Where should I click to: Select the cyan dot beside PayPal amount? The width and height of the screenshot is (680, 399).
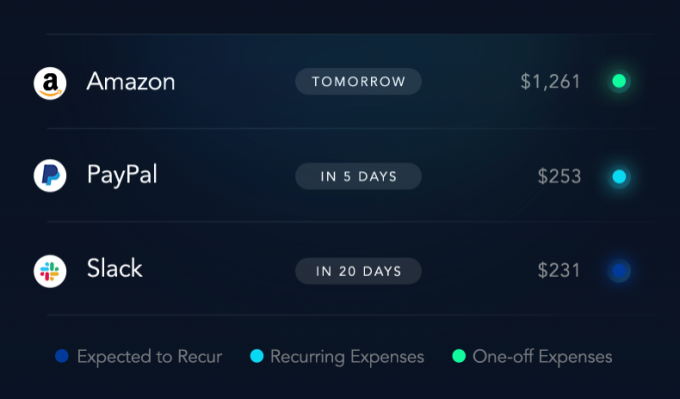pyautogui.click(x=619, y=177)
